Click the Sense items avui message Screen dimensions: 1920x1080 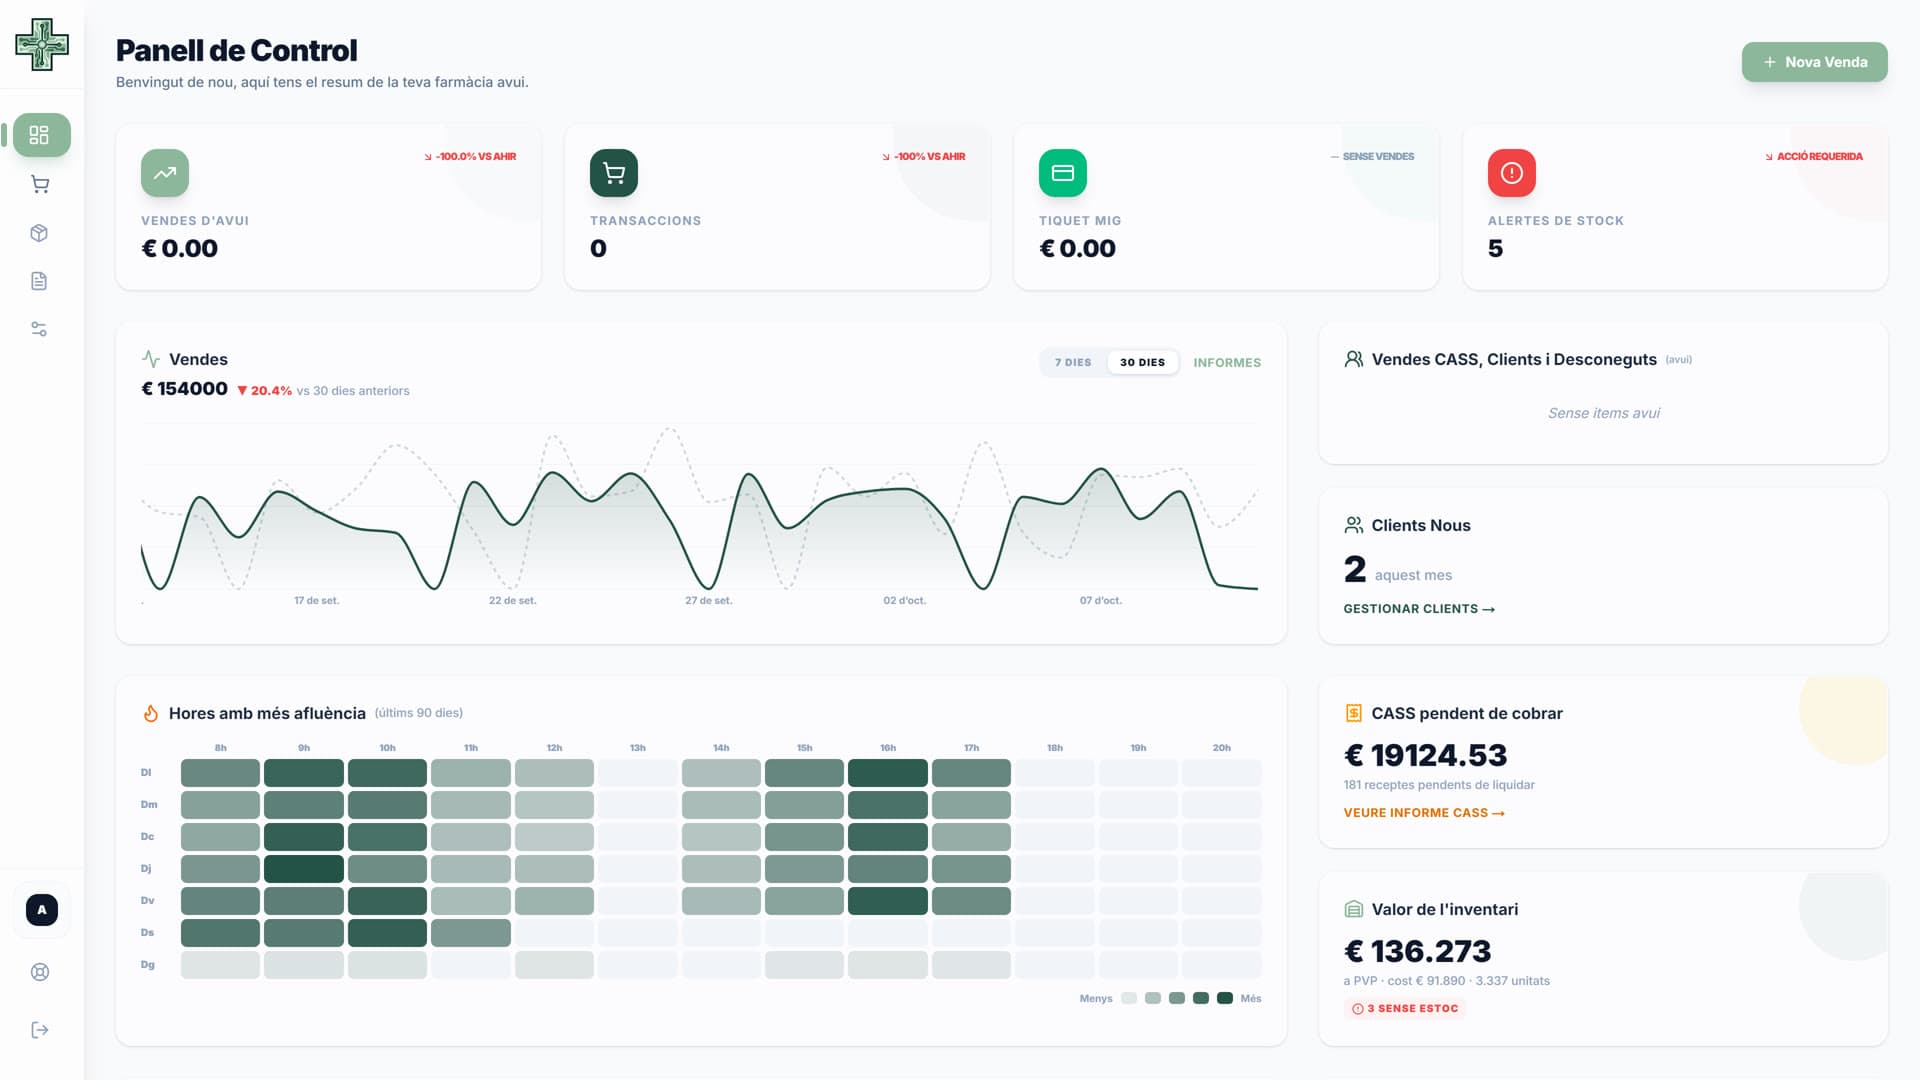click(x=1603, y=413)
